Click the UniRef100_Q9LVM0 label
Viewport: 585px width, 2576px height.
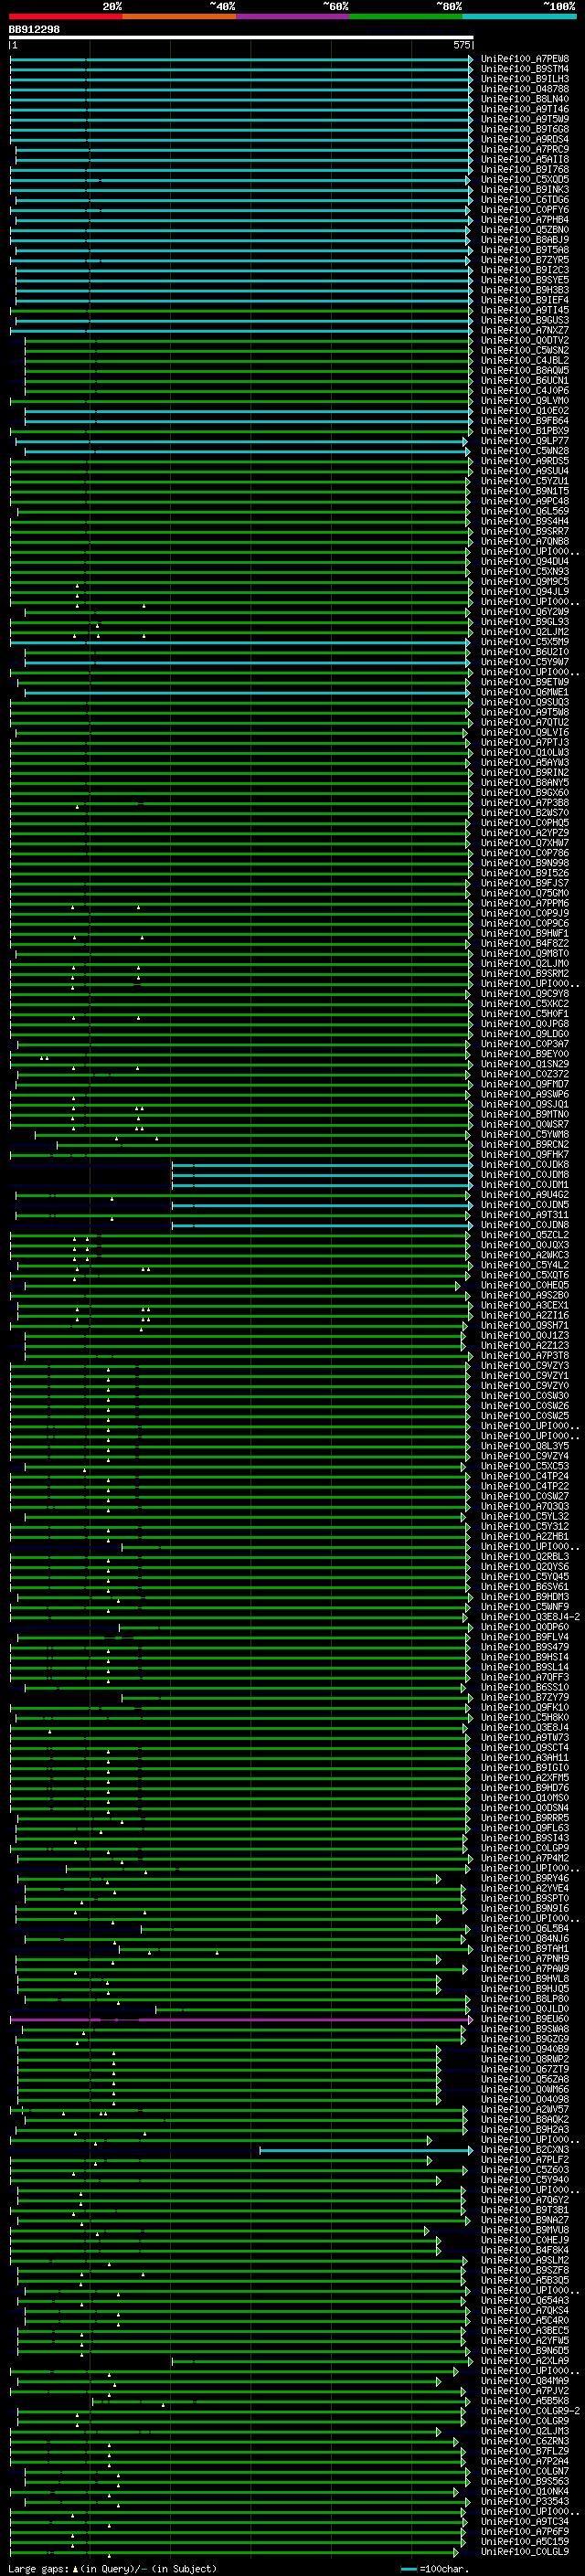click(525, 401)
